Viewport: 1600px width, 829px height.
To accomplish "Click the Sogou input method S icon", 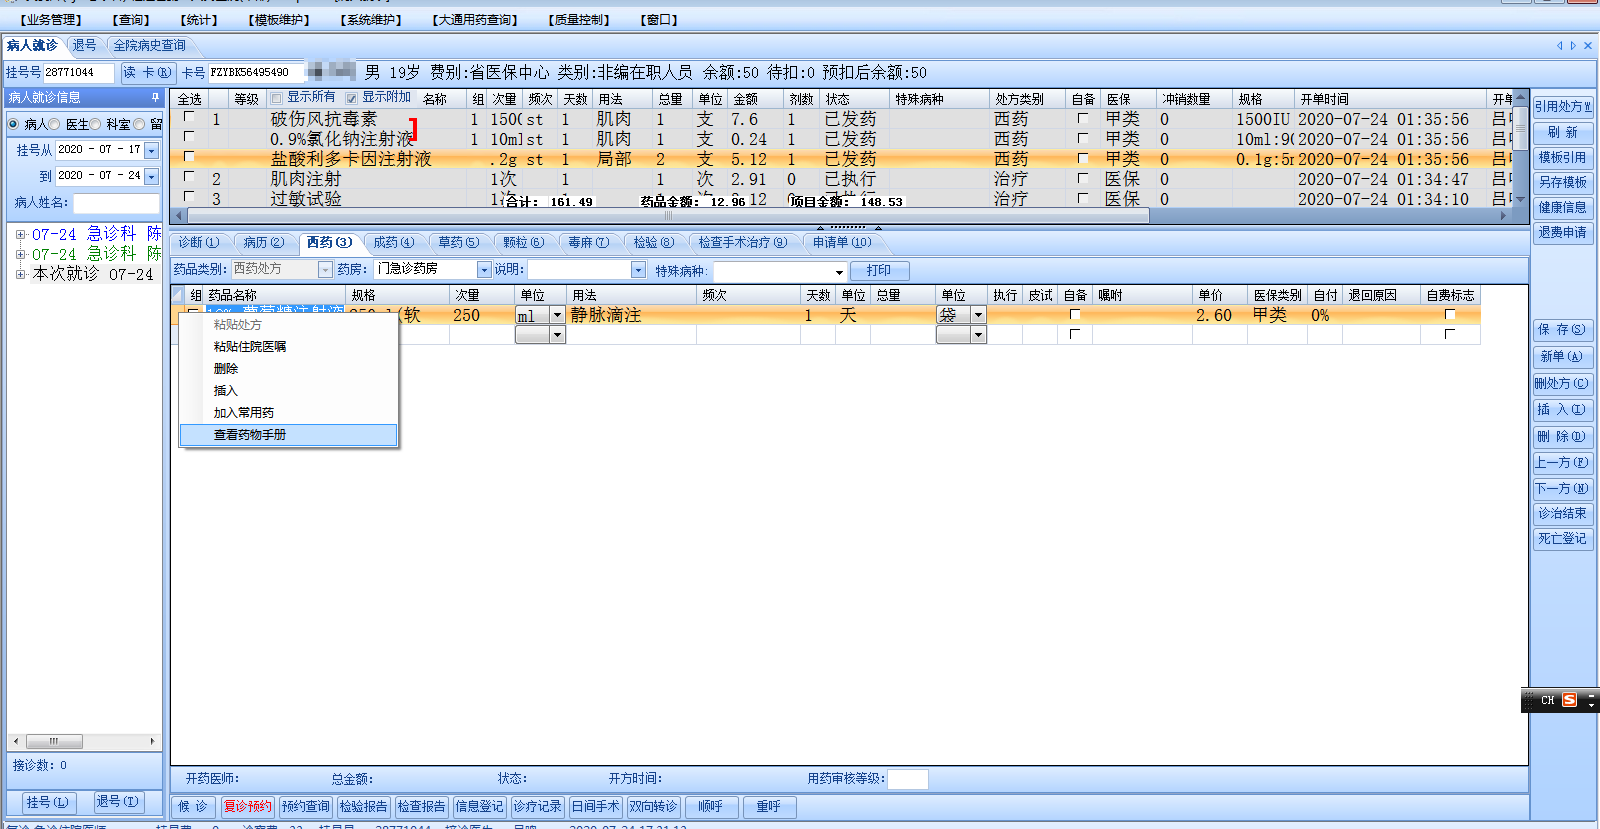I will (1569, 700).
